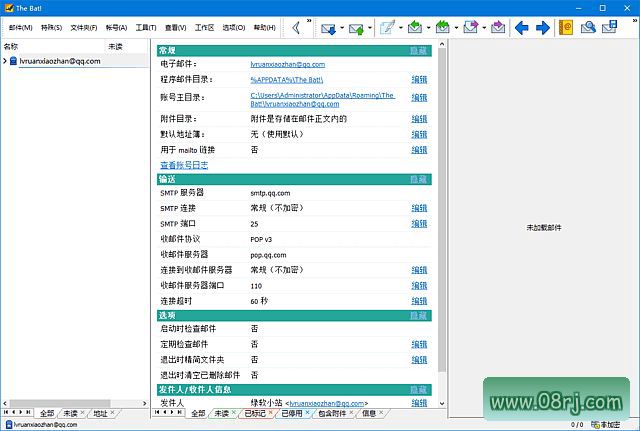Open the 特殊(S) menu

(51, 28)
